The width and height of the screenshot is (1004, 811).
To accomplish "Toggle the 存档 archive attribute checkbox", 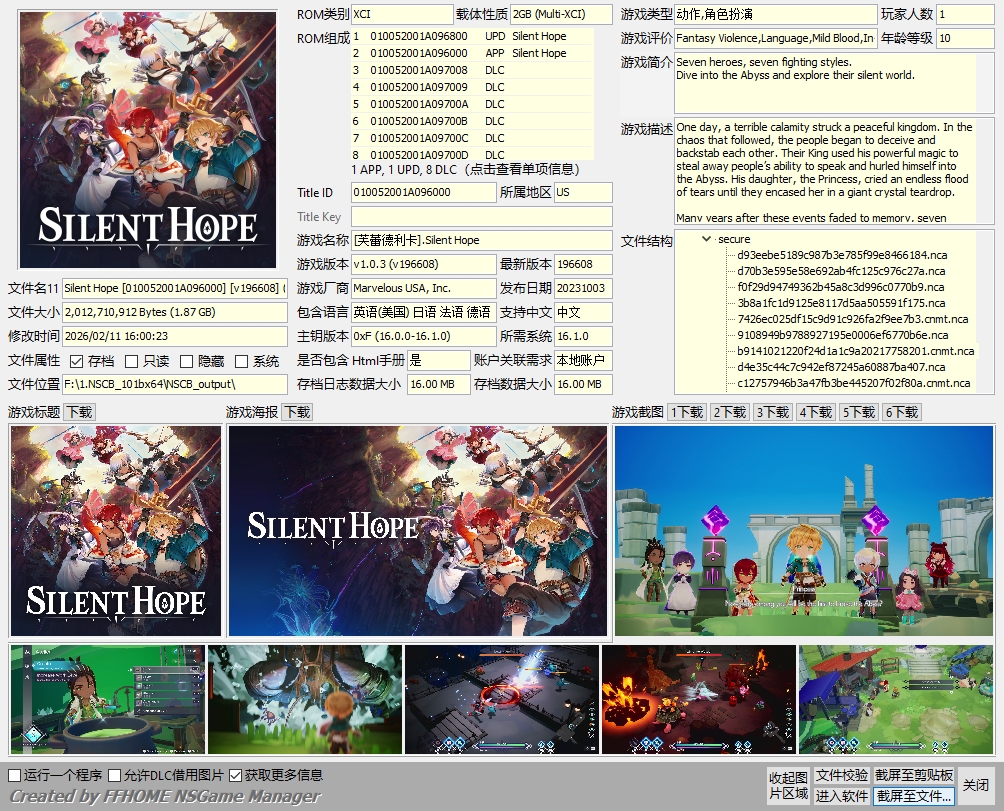I will pos(76,361).
